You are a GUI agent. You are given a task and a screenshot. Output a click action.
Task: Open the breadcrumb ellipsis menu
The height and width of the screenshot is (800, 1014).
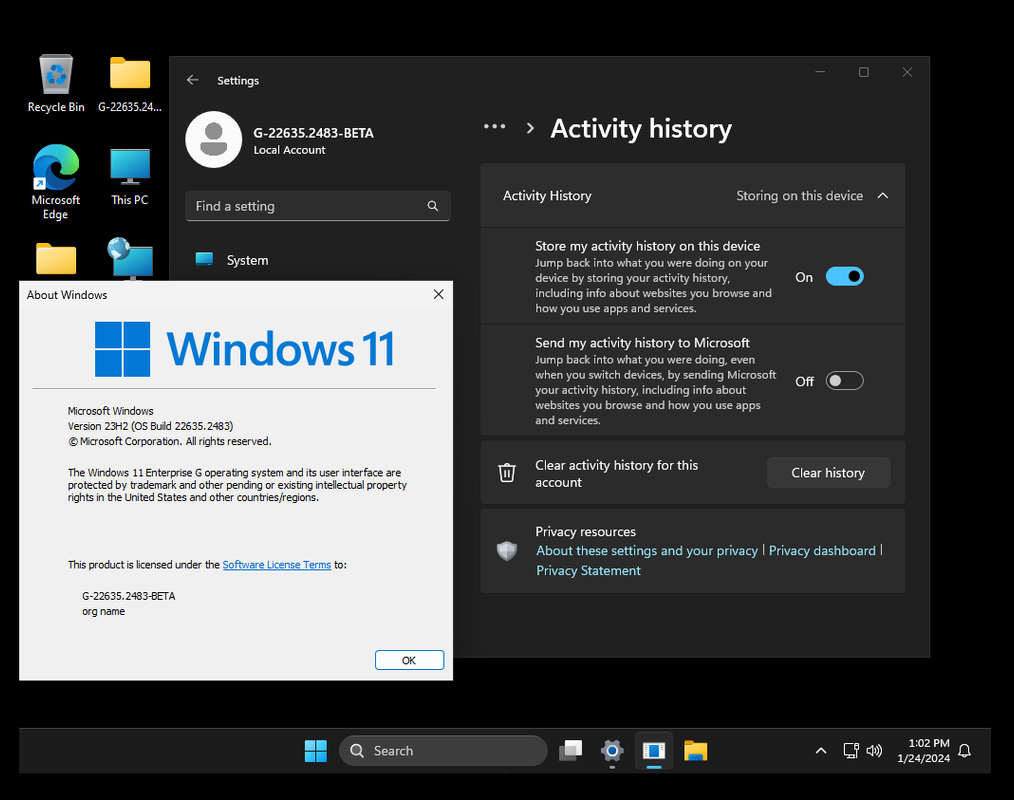[495, 127]
